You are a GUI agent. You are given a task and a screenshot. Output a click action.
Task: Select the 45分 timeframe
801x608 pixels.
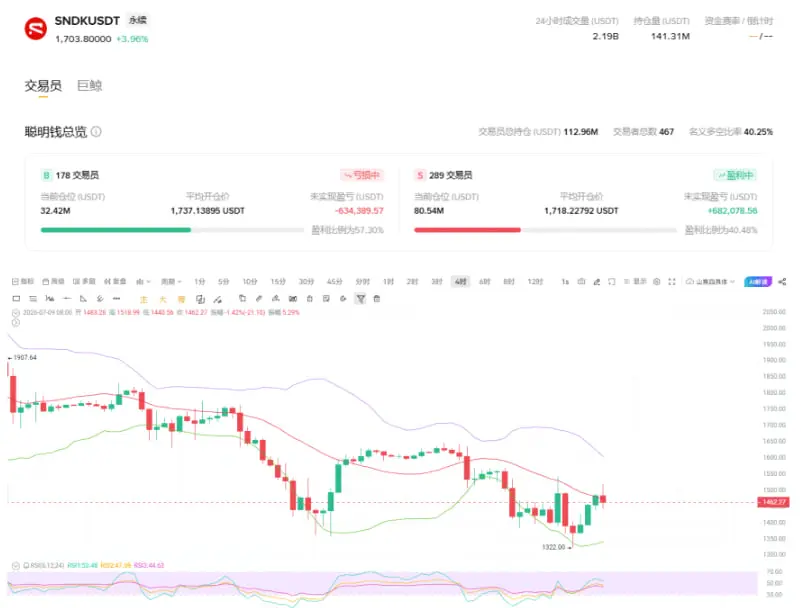[334, 282]
